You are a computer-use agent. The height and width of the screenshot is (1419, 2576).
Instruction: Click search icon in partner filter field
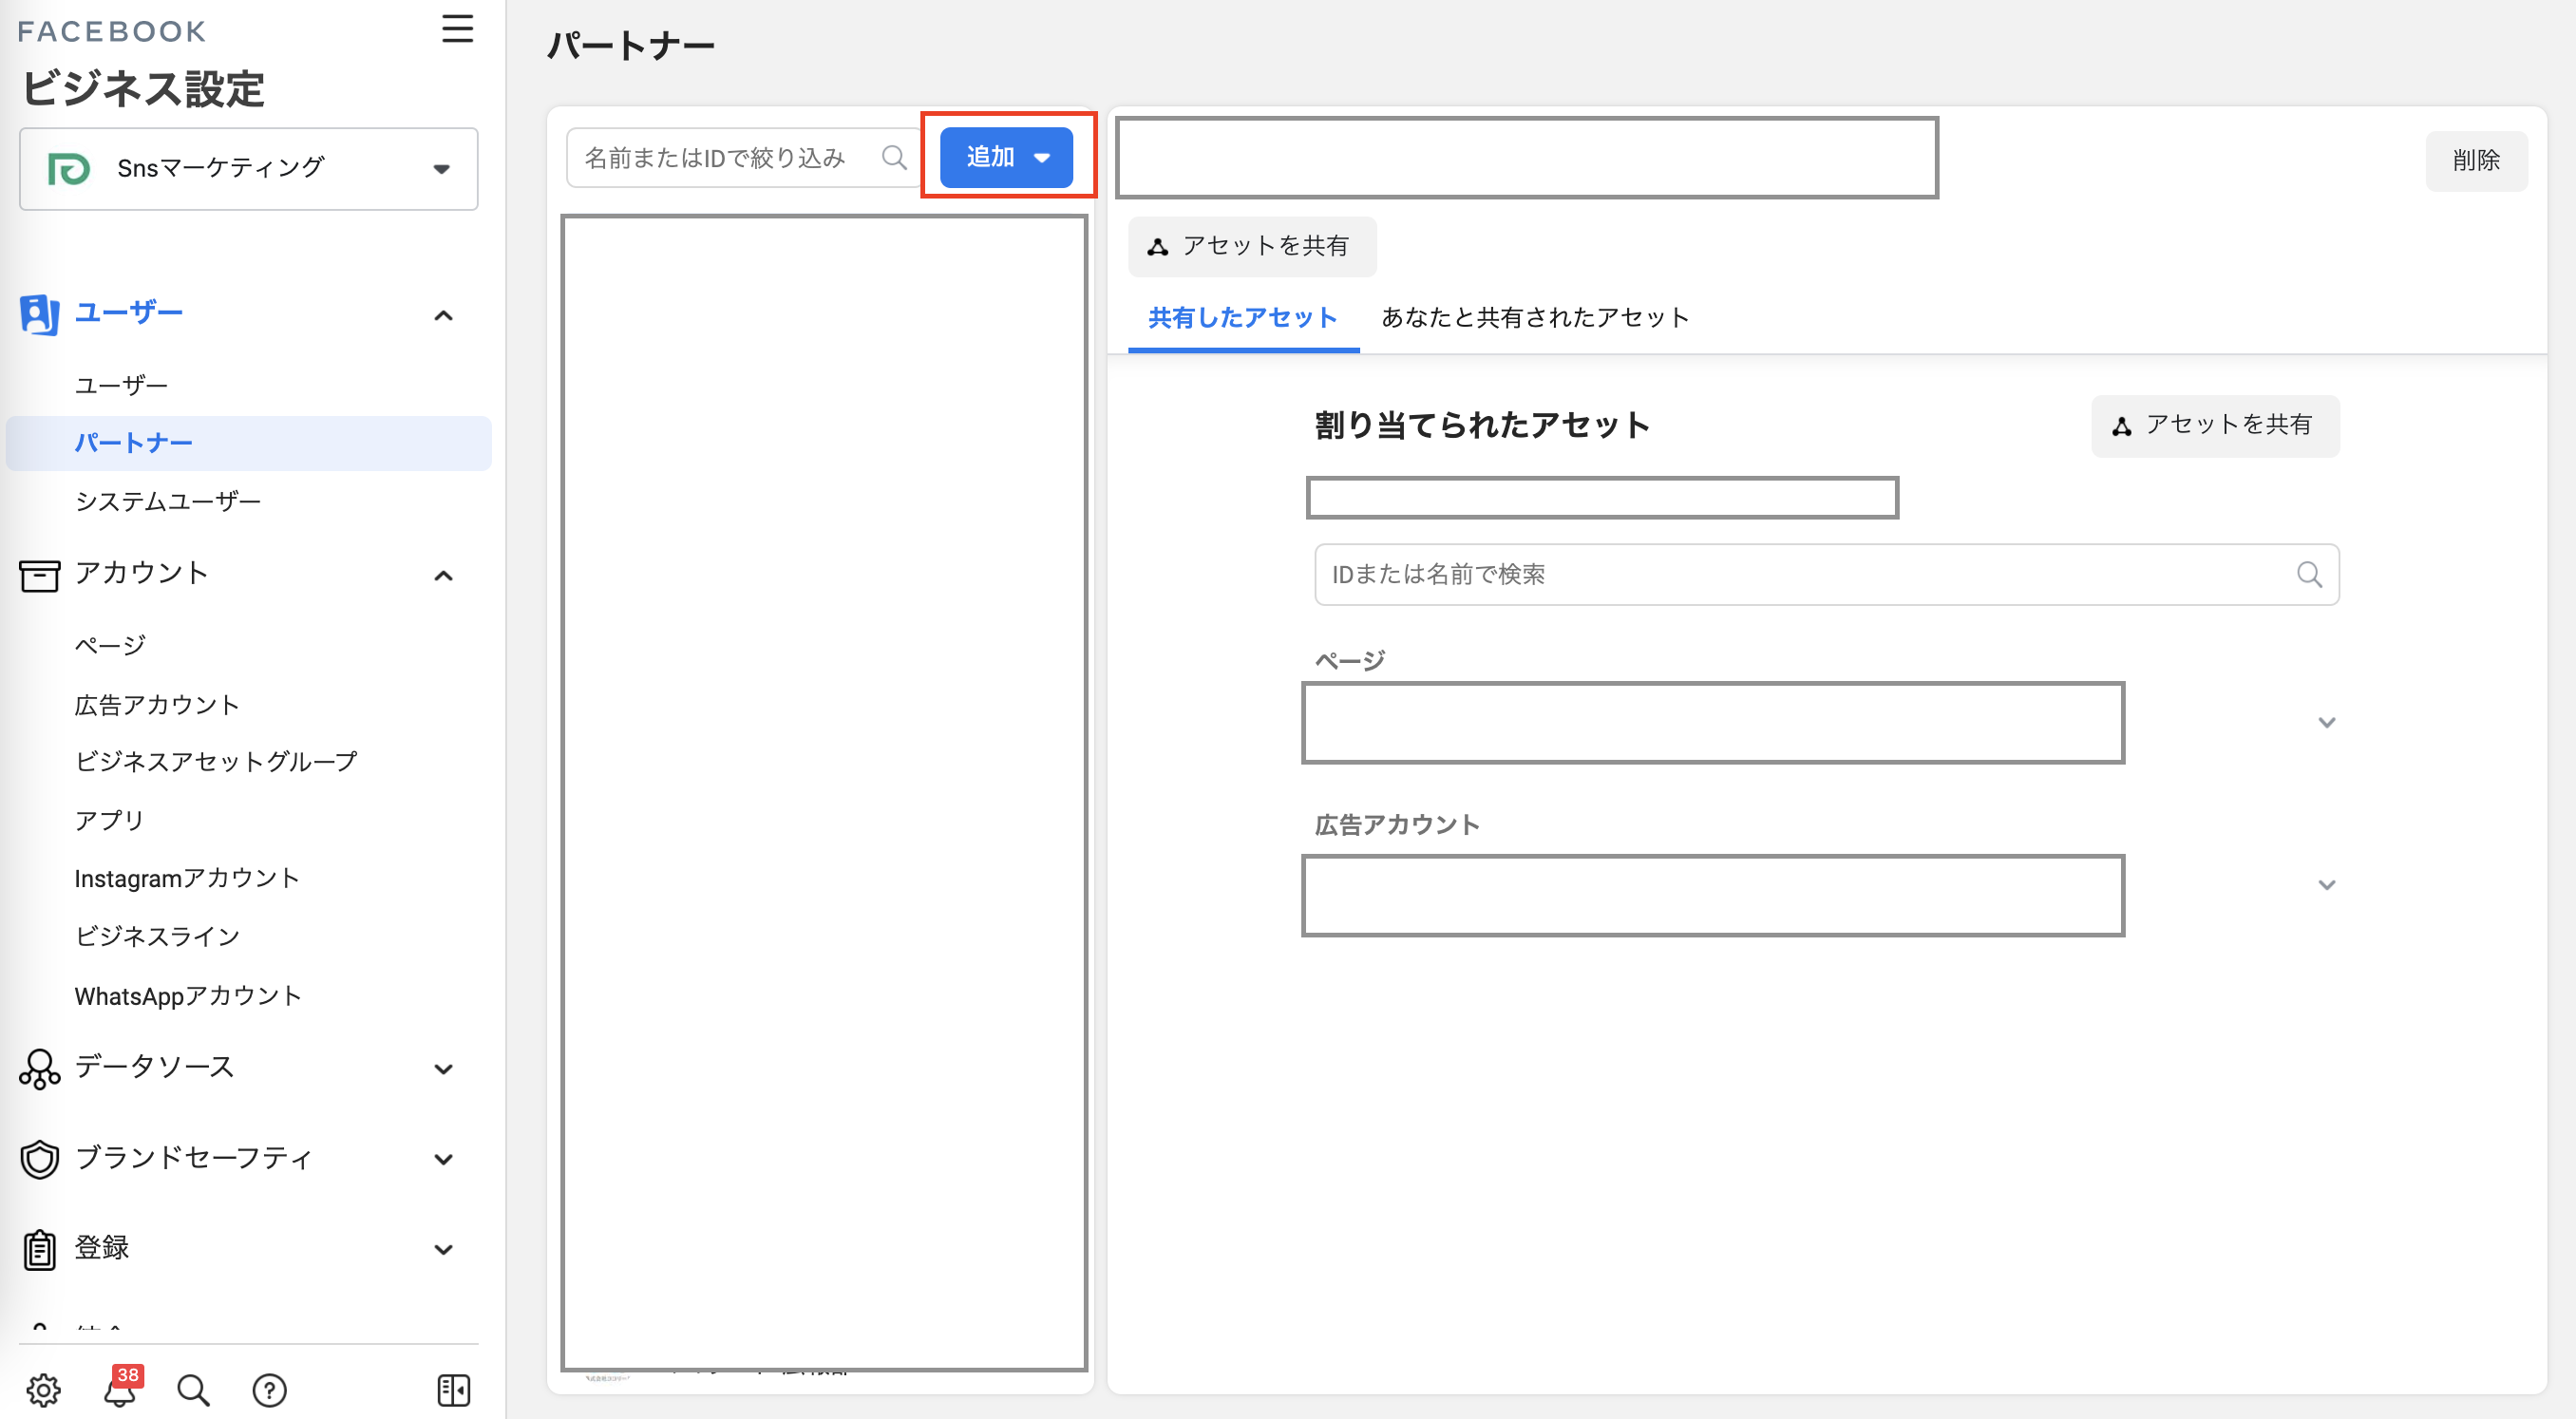point(894,158)
